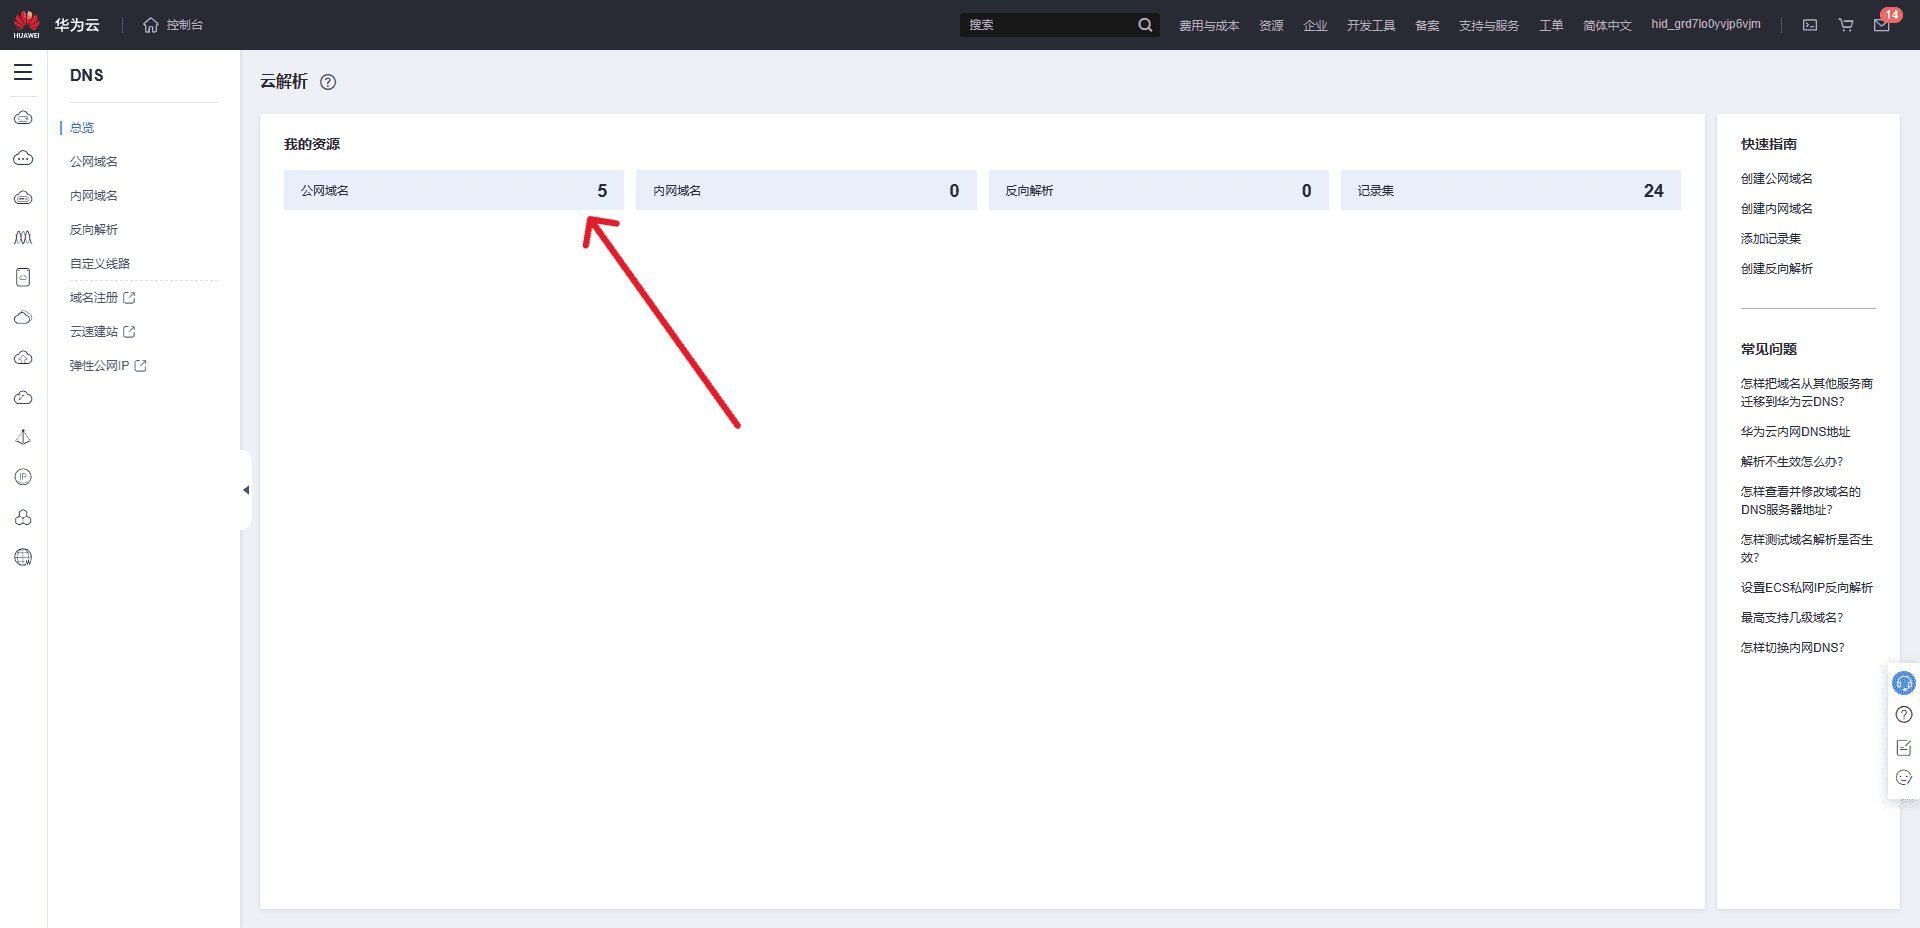Select 自定义线路 in the sidebar
This screenshot has height=928, width=1920.
click(100, 264)
